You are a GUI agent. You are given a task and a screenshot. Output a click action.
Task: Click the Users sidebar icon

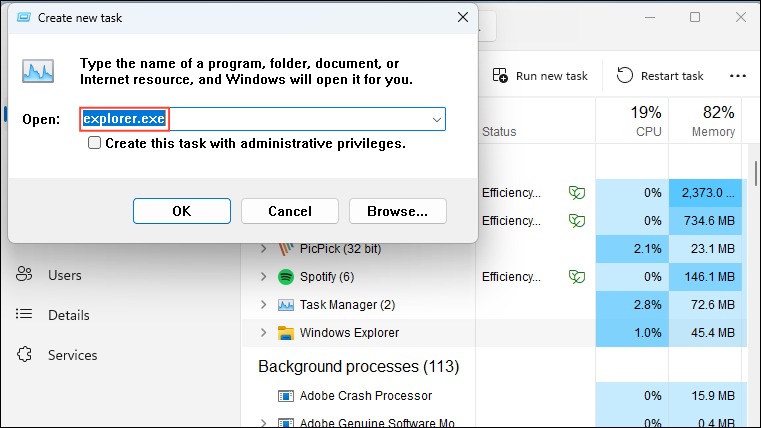24,274
